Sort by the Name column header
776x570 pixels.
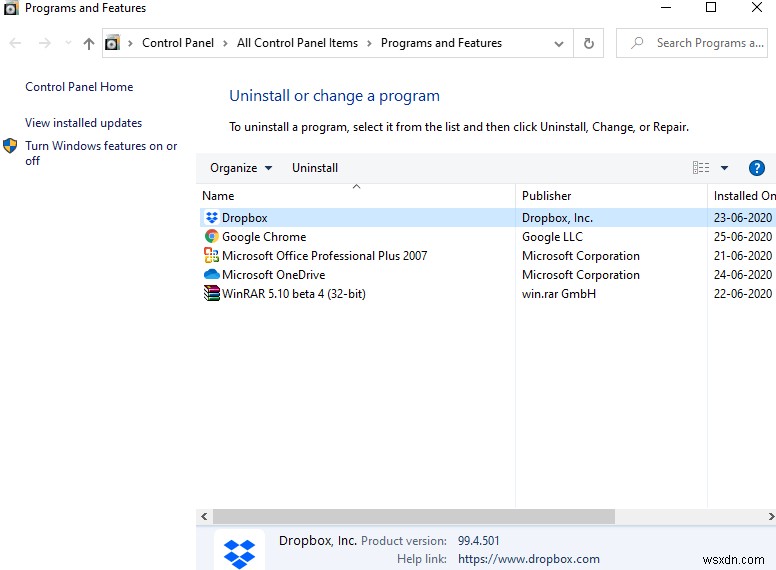pyautogui.click(x=356, y=195)
